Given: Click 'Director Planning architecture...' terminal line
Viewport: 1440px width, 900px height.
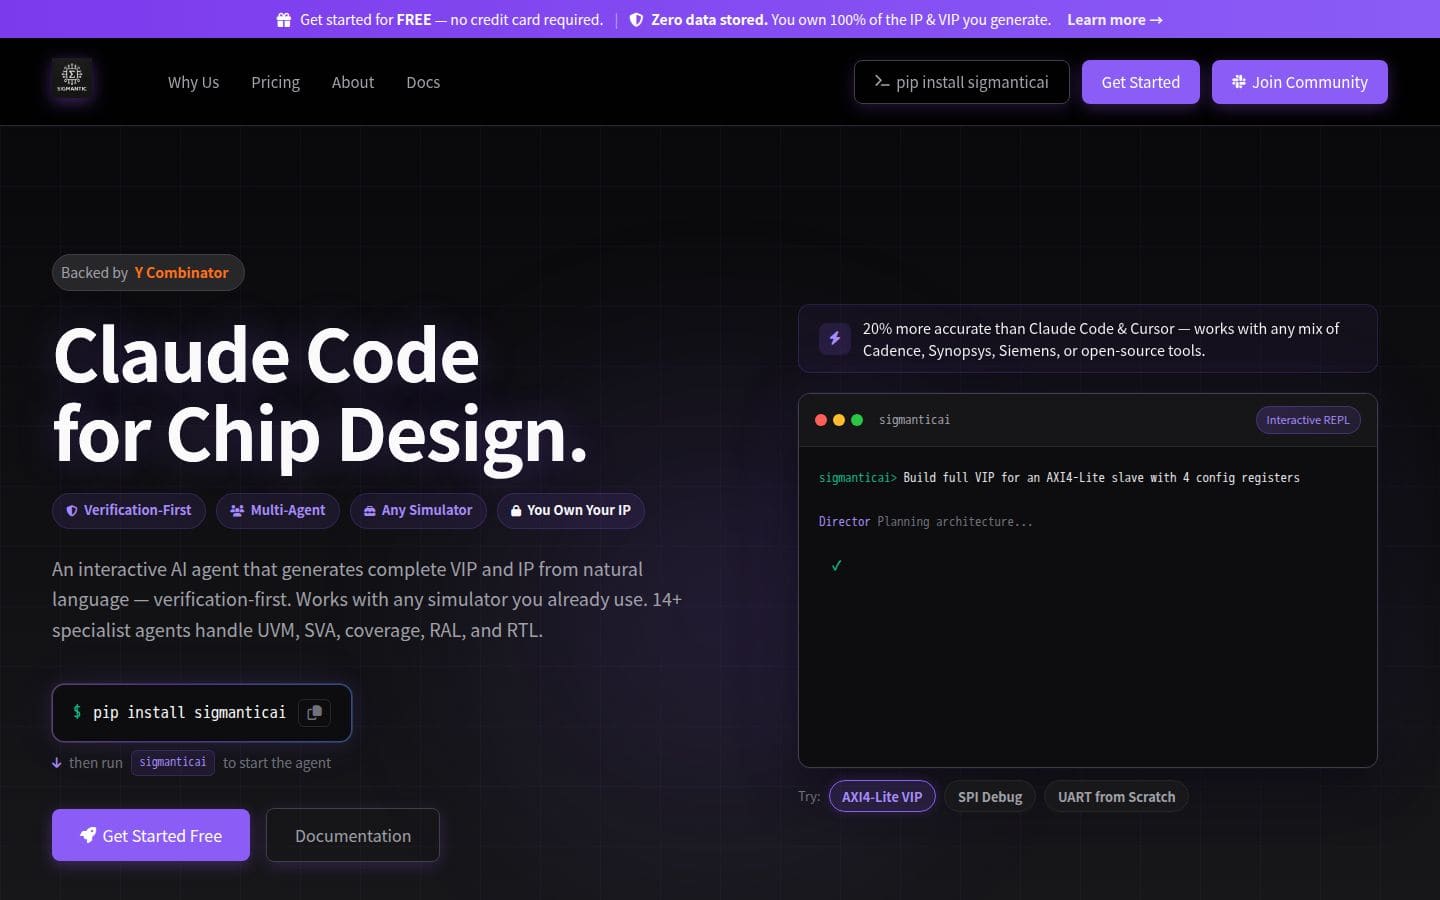Looking at the screenshot, I should (x=926, y=522).
